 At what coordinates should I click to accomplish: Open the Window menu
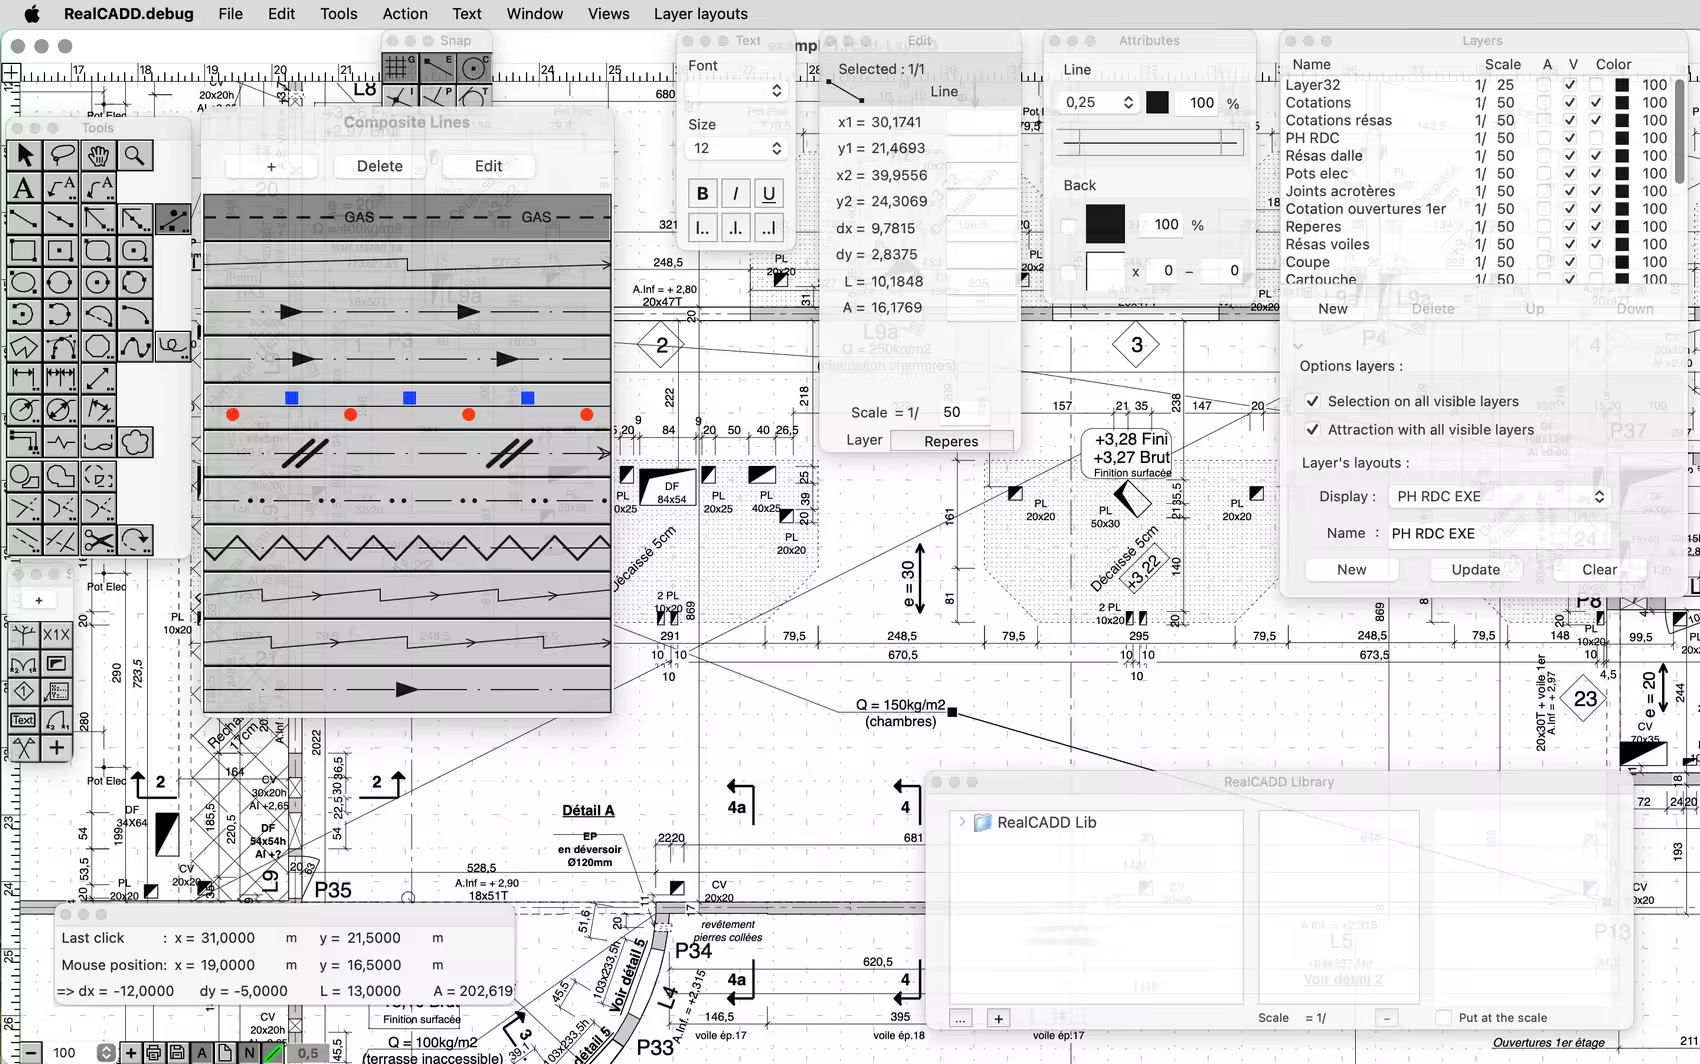click(534, 14)
